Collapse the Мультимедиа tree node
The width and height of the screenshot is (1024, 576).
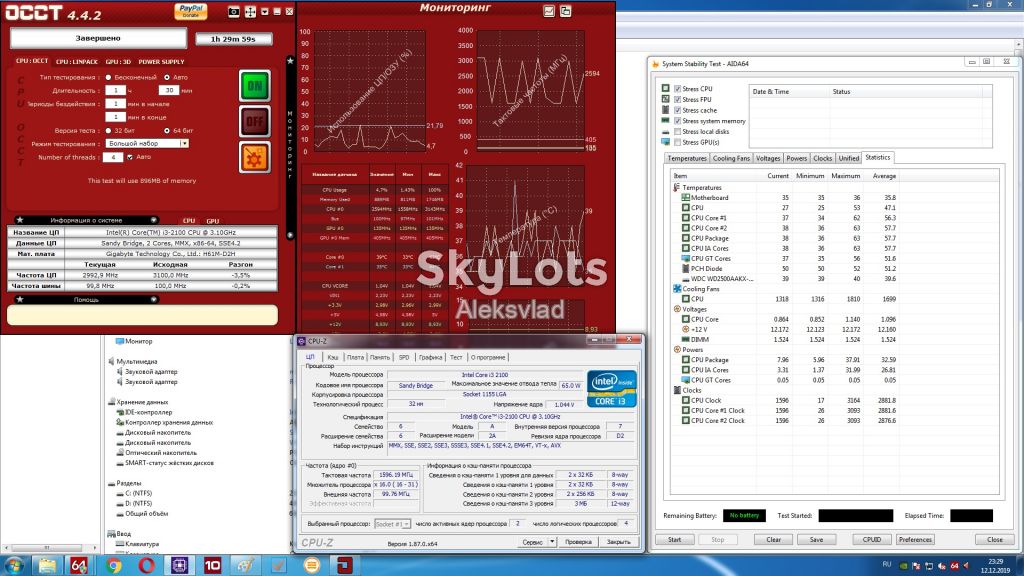(x=111, y=361)
